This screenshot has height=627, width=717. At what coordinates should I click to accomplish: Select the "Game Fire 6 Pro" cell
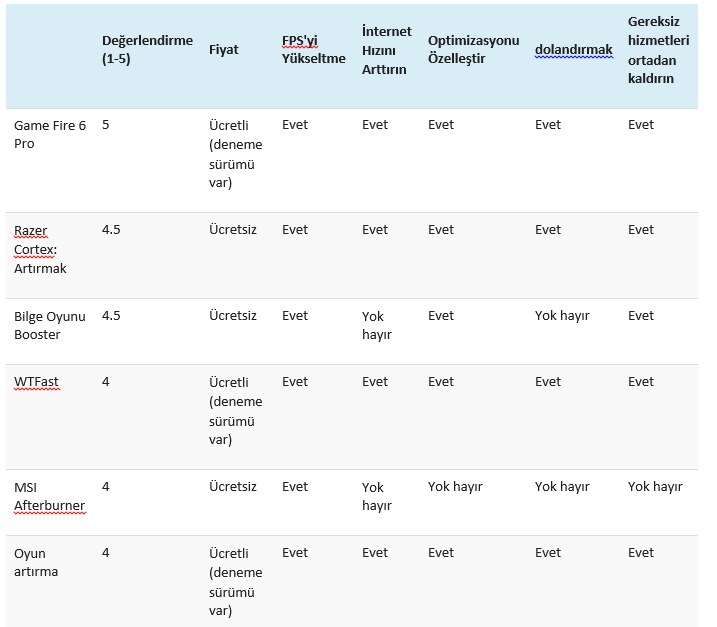[49, 134]
